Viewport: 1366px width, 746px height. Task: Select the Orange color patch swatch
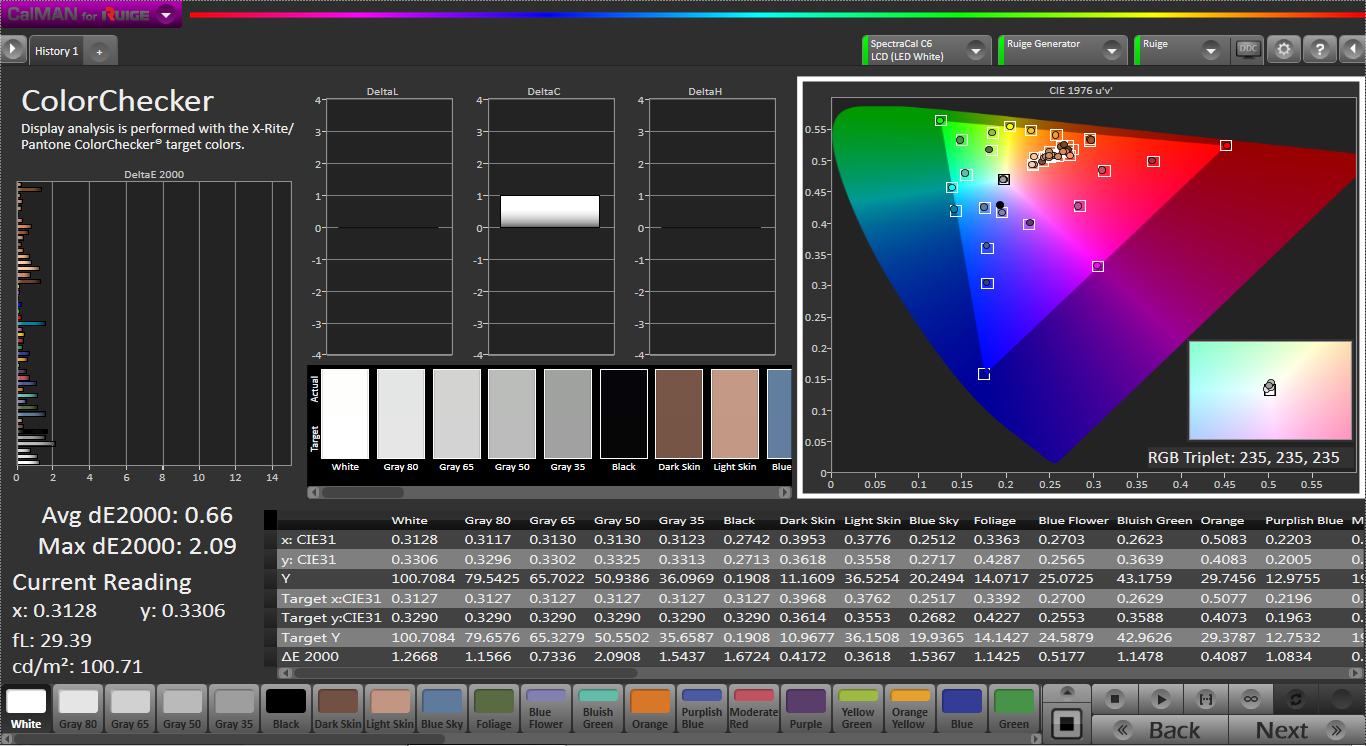649,709
